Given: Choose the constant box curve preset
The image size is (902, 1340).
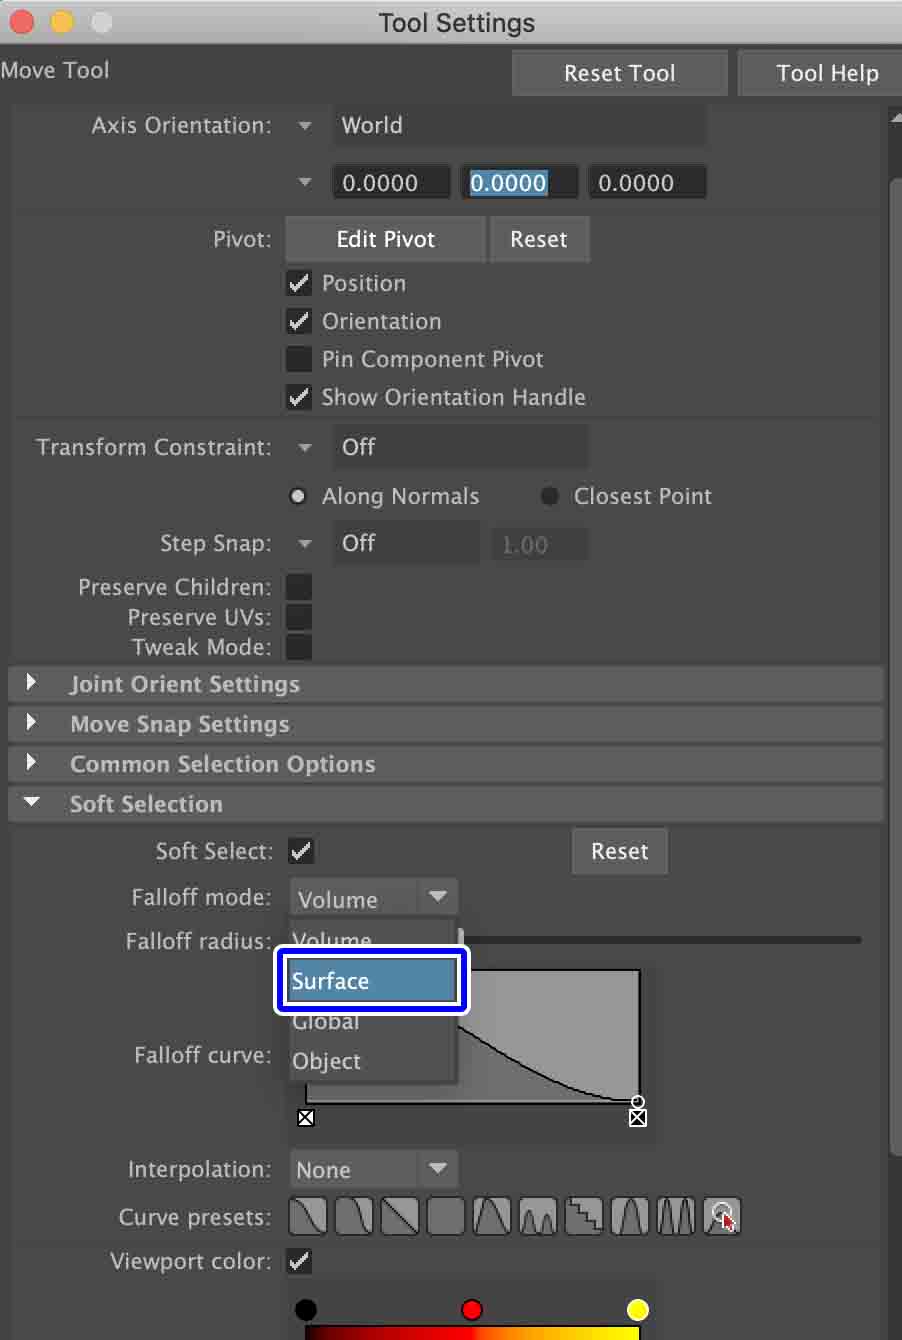Looking at the screenshot, I should click(445, 1216).
